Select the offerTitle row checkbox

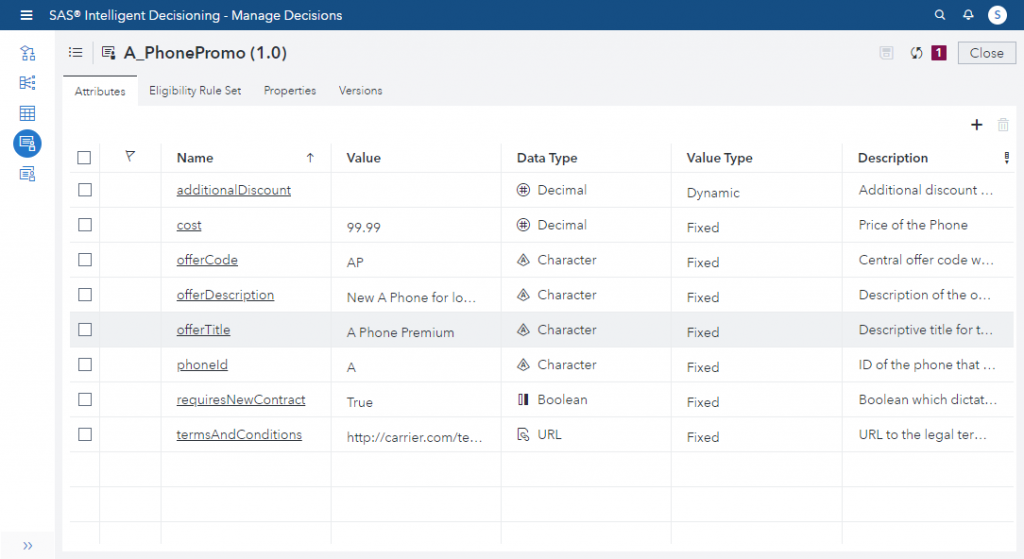[85, 330]
